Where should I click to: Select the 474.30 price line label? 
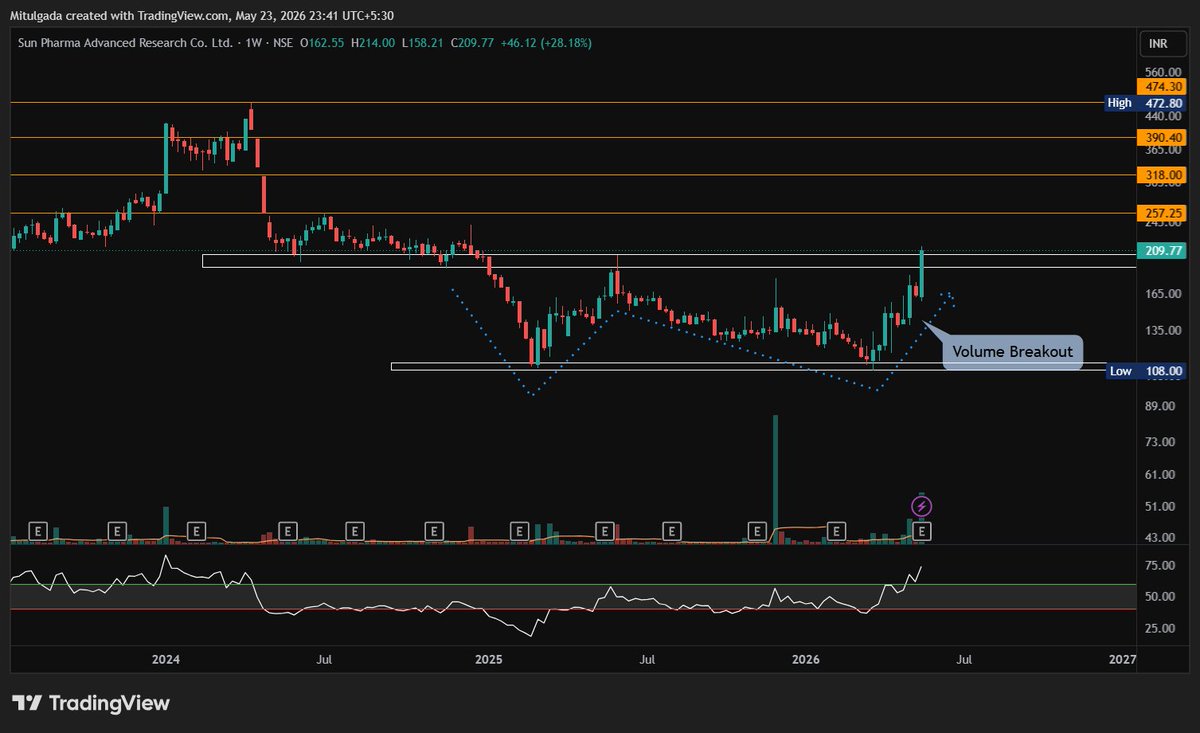point(1160,88)
